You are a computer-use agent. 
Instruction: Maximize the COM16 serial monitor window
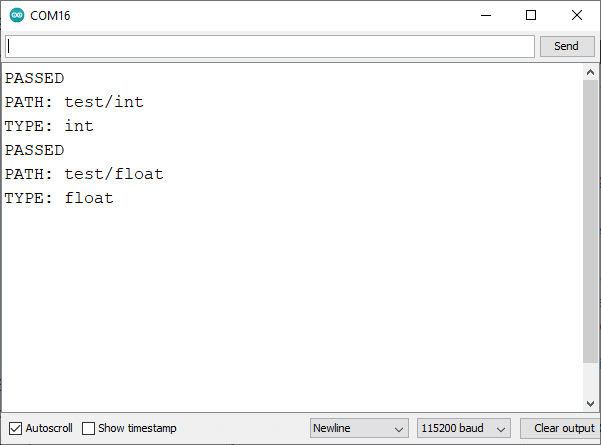coord(531,15)
